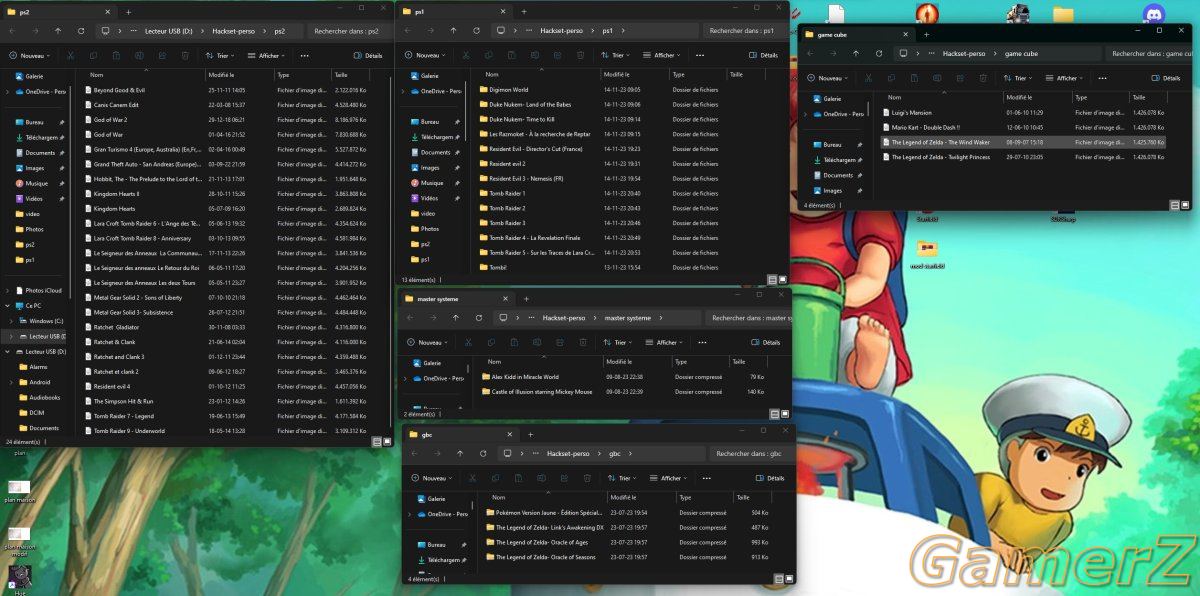Refresh the ps2 Explorer window
Viewport: 1200px width, 596px height.
(81, 31)
